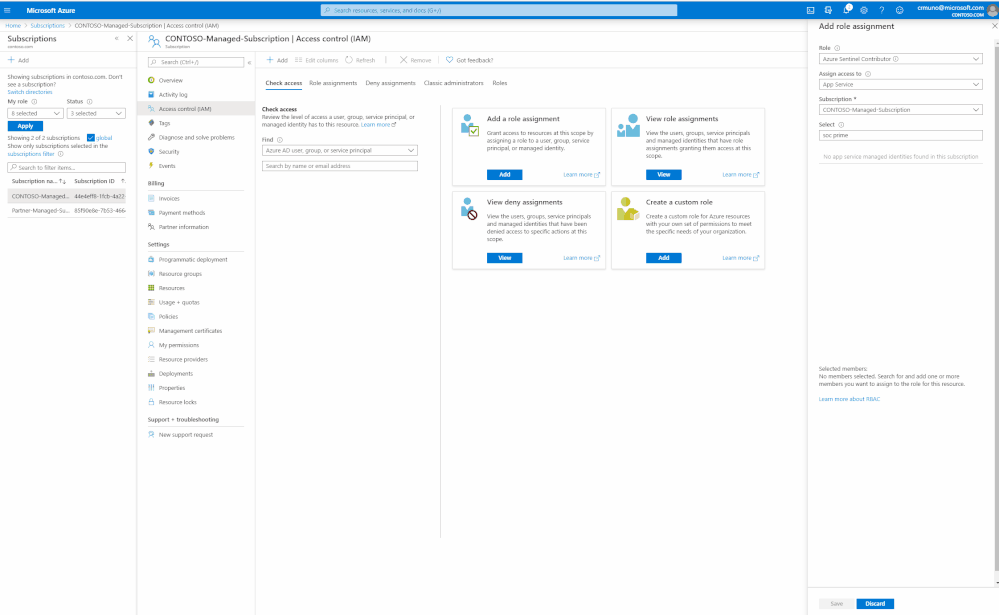The width and height of the screenshot is (999, 615).
Task: Click the account avatar for cmuno@microsoft.com
Action: (992, 10)
